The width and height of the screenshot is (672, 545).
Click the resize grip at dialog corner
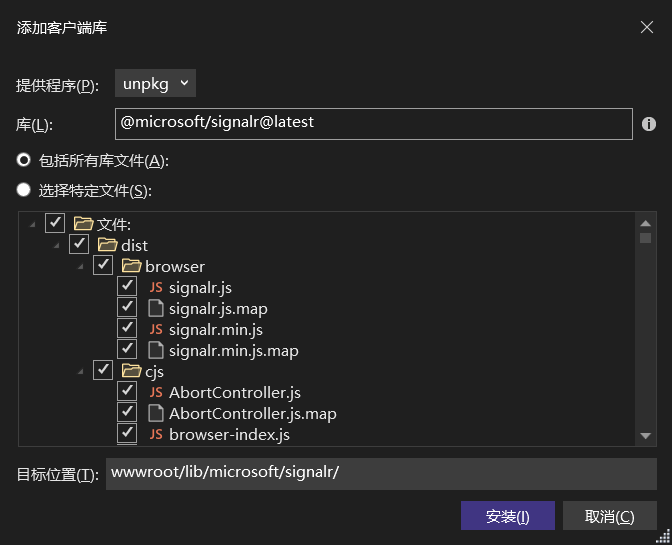pyautogui.click(x=663, y=536)
